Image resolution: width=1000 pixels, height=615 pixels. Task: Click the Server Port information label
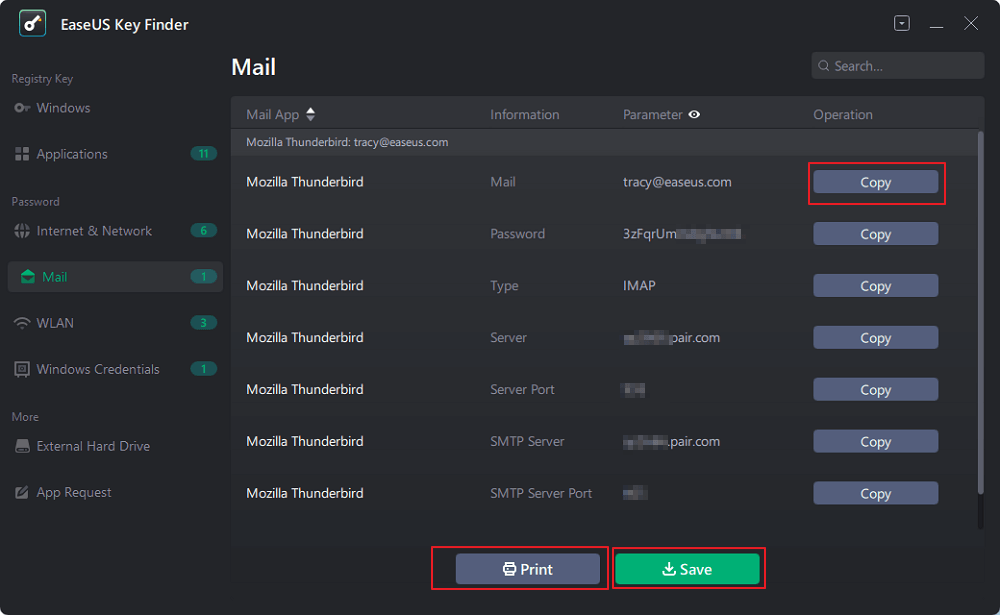pos(522,390)
